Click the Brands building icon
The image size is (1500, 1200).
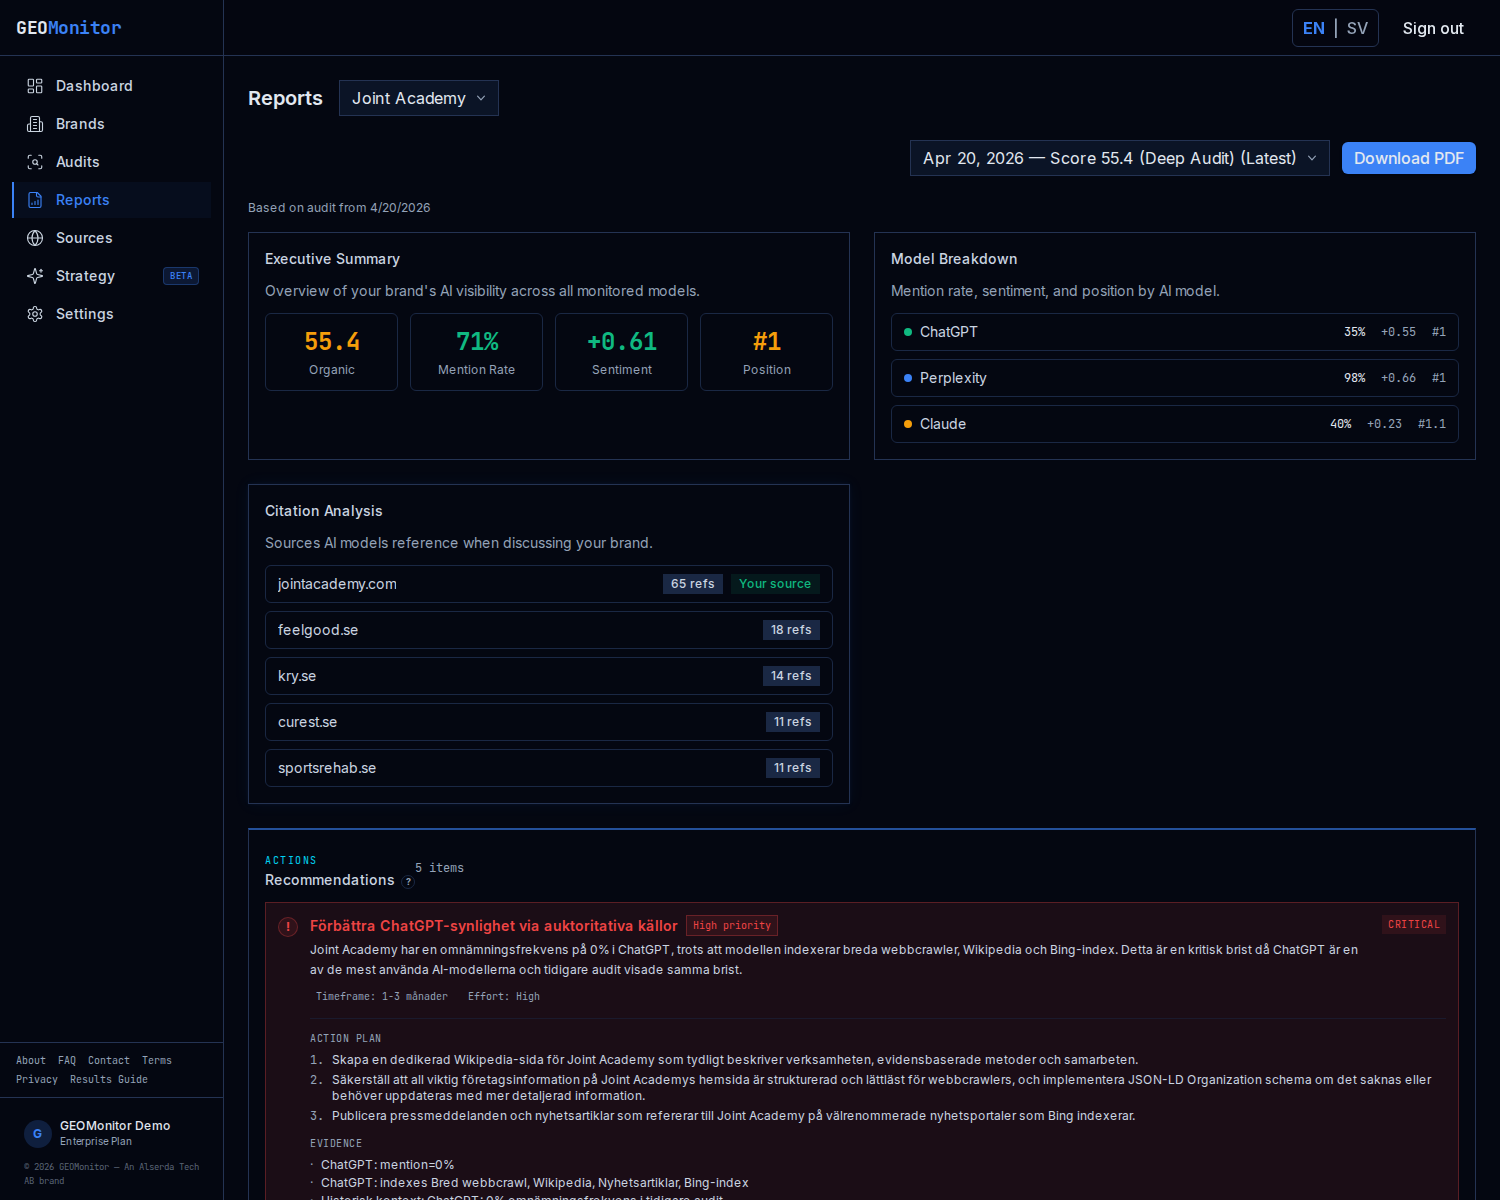point(35,124)
